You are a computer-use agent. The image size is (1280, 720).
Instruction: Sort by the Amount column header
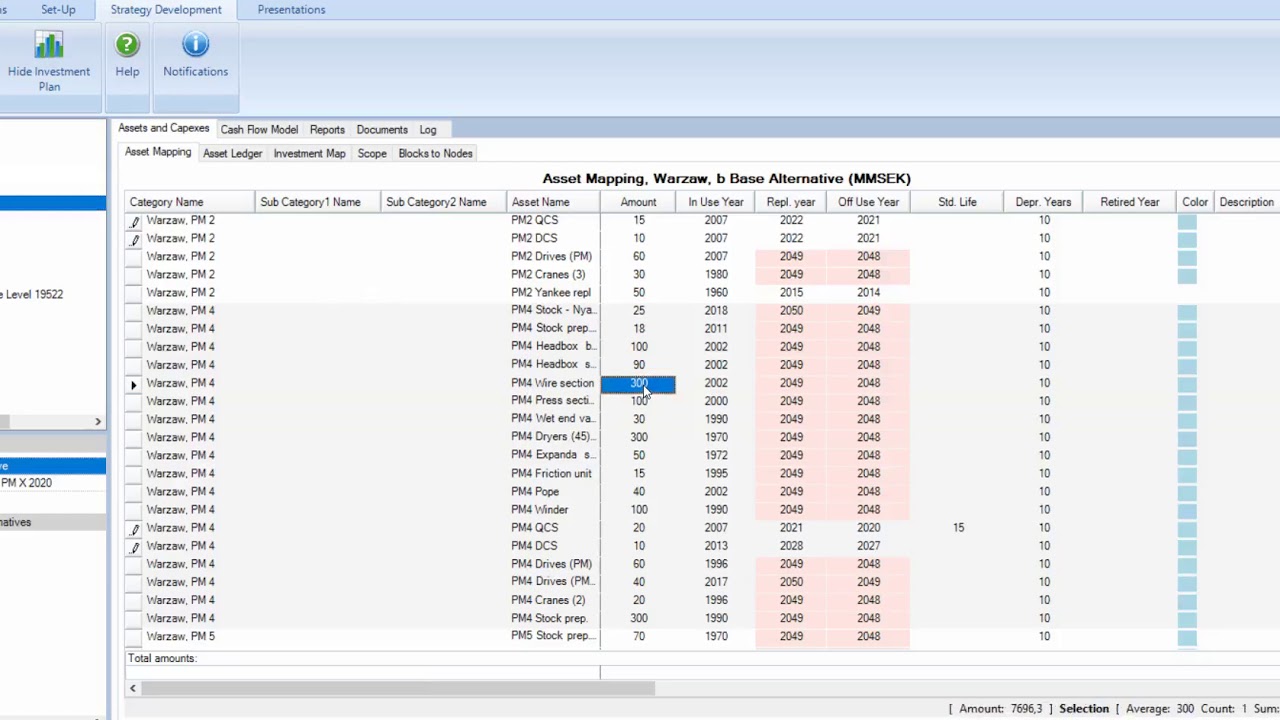pos(638,202)
